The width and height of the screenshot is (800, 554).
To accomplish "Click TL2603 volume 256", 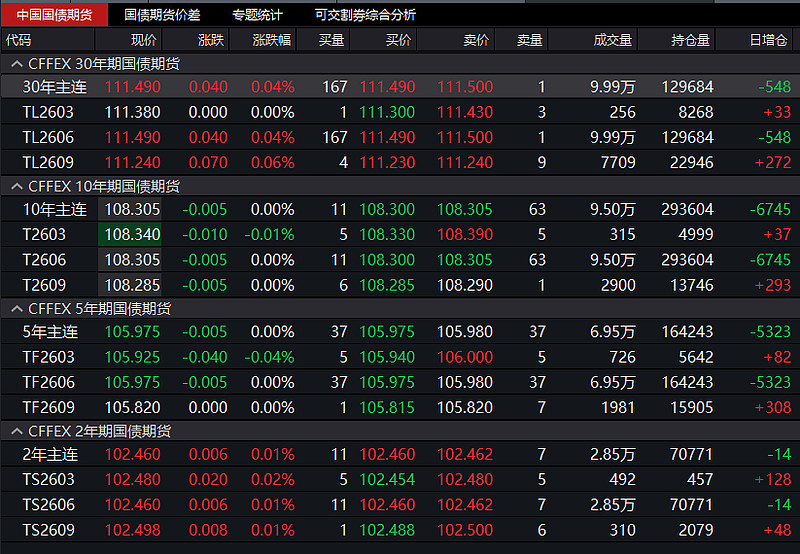I will coord(622,112).
